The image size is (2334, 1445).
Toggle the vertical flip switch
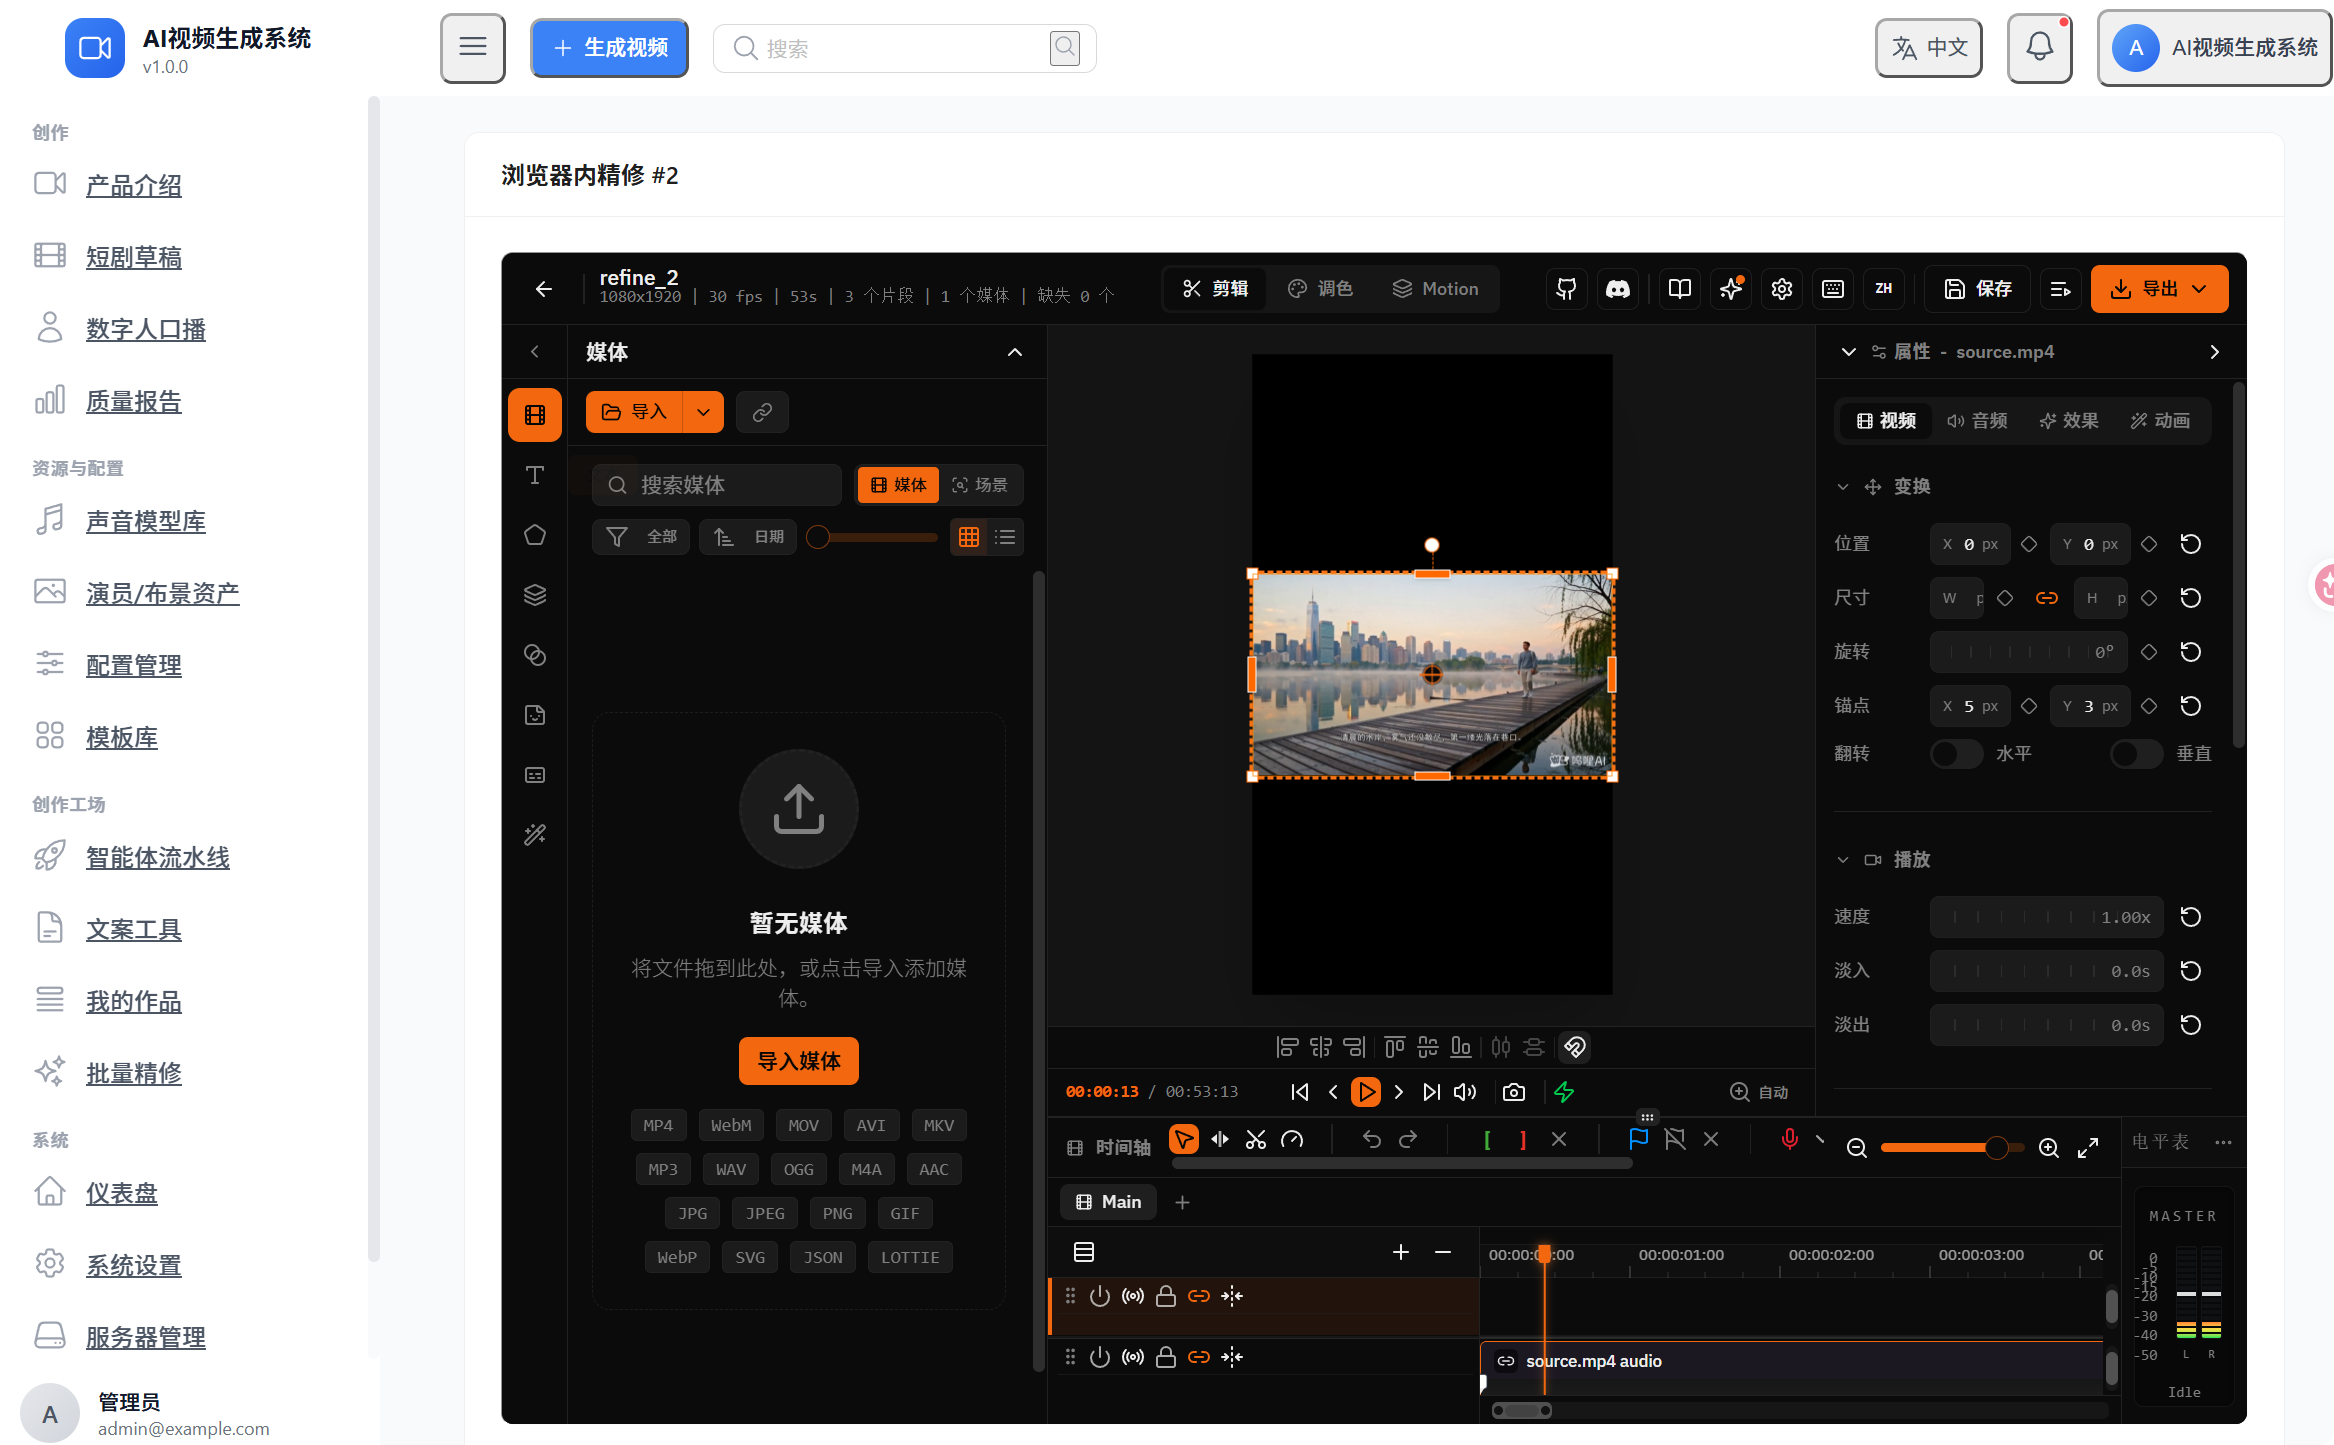[x=2136, y=753]
